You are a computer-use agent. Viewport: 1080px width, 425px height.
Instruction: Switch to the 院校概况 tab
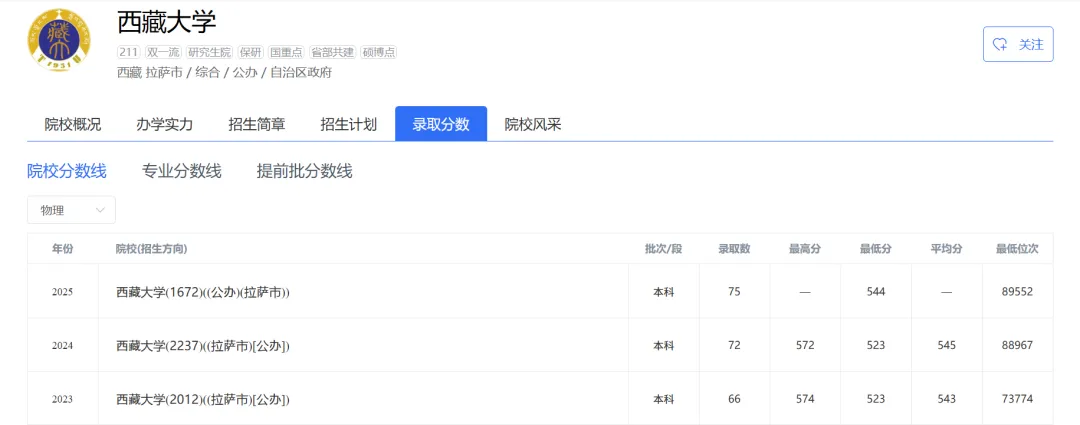(73, 124)
